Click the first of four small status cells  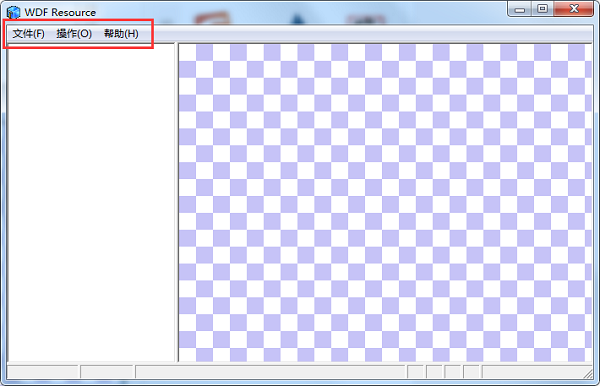(416, 371)
